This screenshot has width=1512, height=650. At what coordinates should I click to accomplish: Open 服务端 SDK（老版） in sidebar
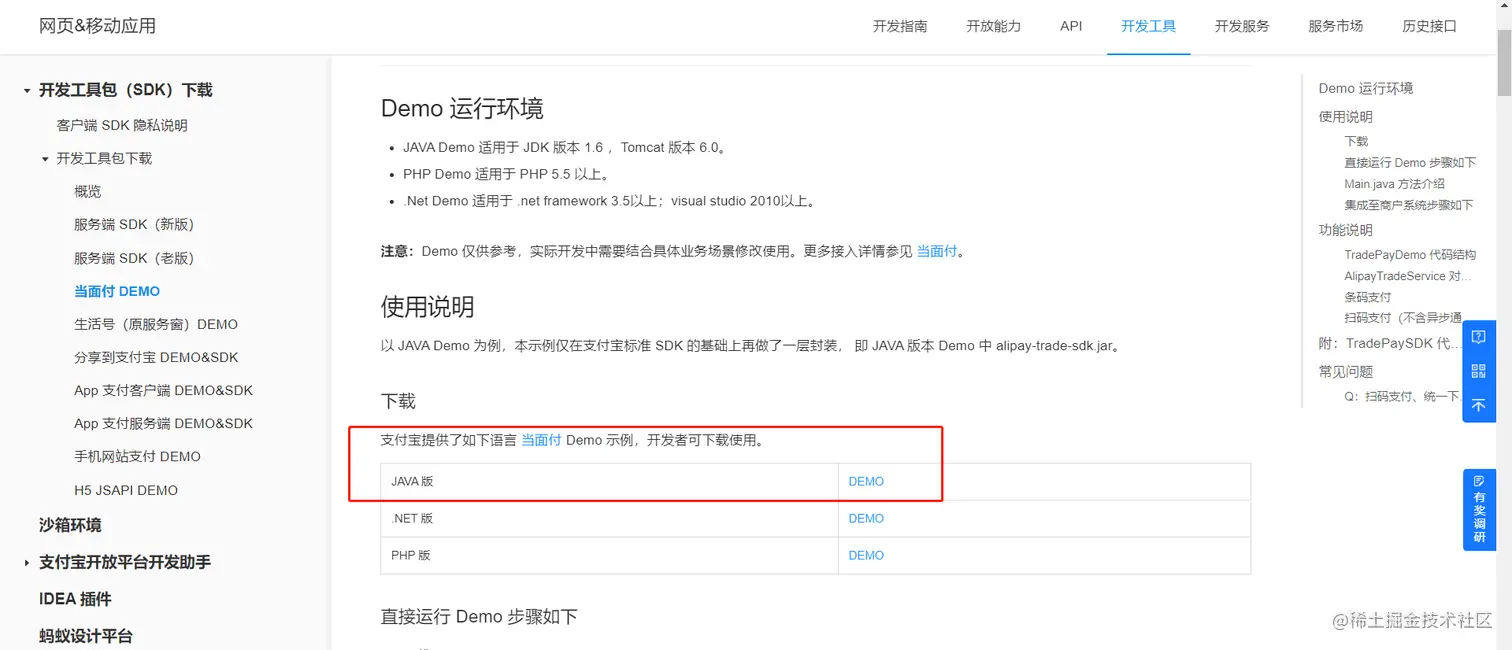coord(134,258)
